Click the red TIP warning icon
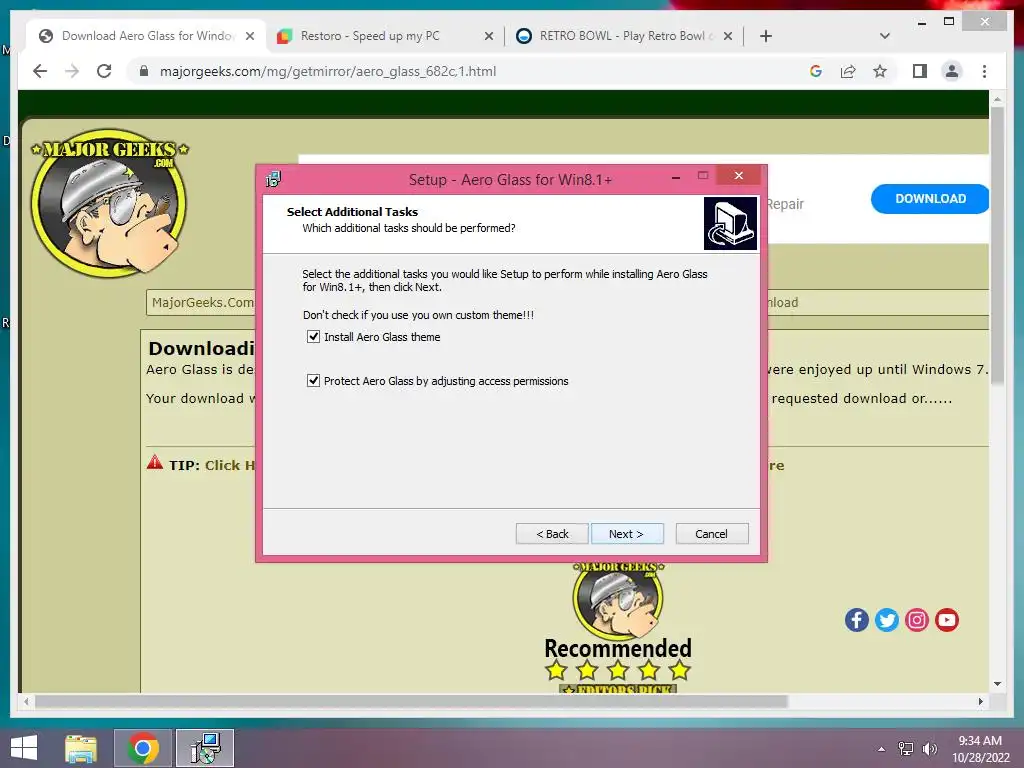Viewport: 1024px width, 768px height. pyautogui.click(x=155, y=463)
